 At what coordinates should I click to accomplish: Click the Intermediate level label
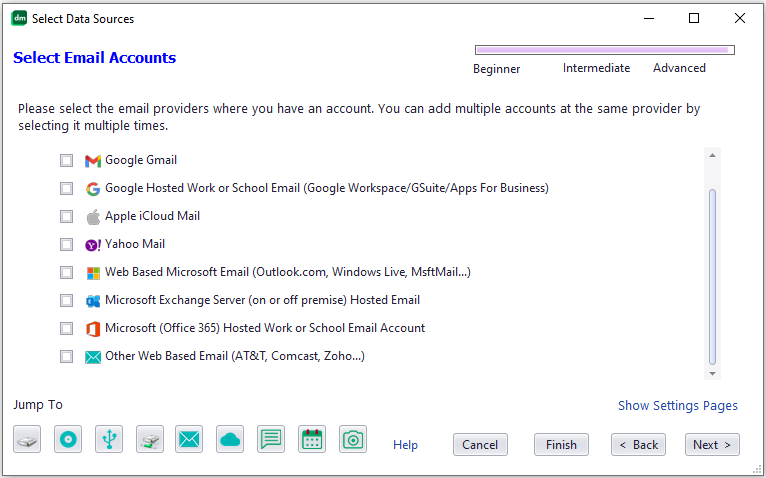[596, 68]
